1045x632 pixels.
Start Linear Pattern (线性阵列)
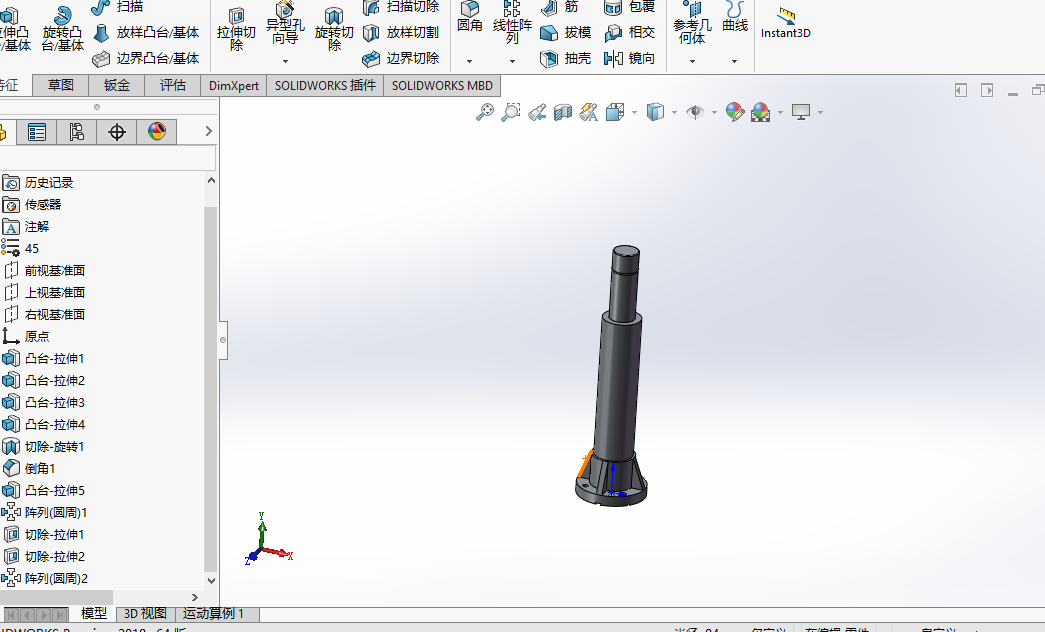pos(512,23)
